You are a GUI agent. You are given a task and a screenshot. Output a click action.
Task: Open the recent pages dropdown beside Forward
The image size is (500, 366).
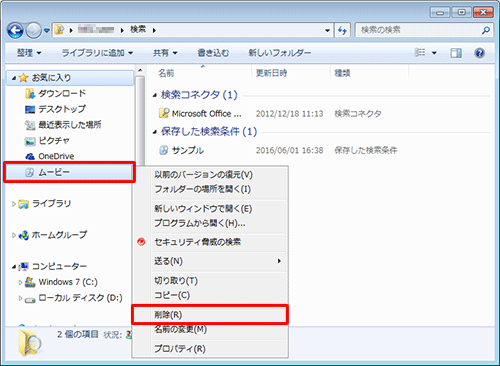click(x=47, y=31)
